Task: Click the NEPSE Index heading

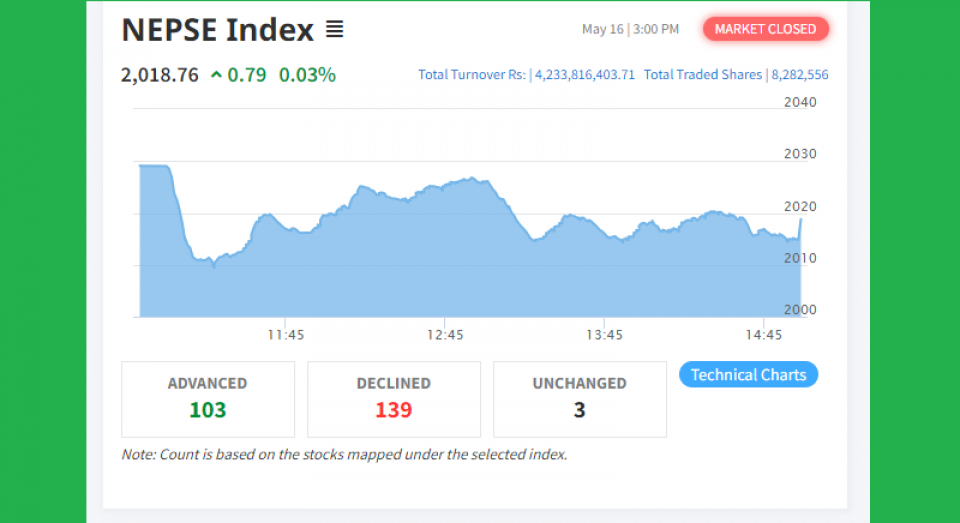Action: pos(217,30)
